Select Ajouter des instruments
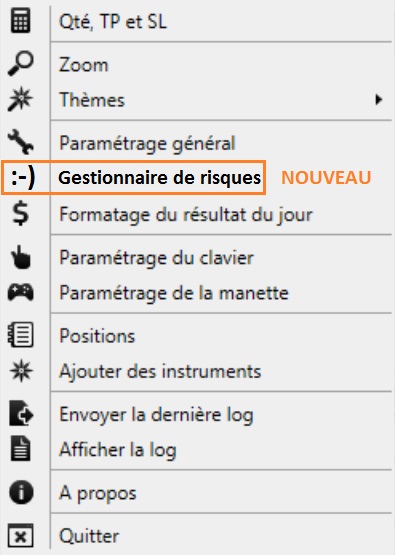395x555 pixels. pyautogui.click(x=221, y=371)
